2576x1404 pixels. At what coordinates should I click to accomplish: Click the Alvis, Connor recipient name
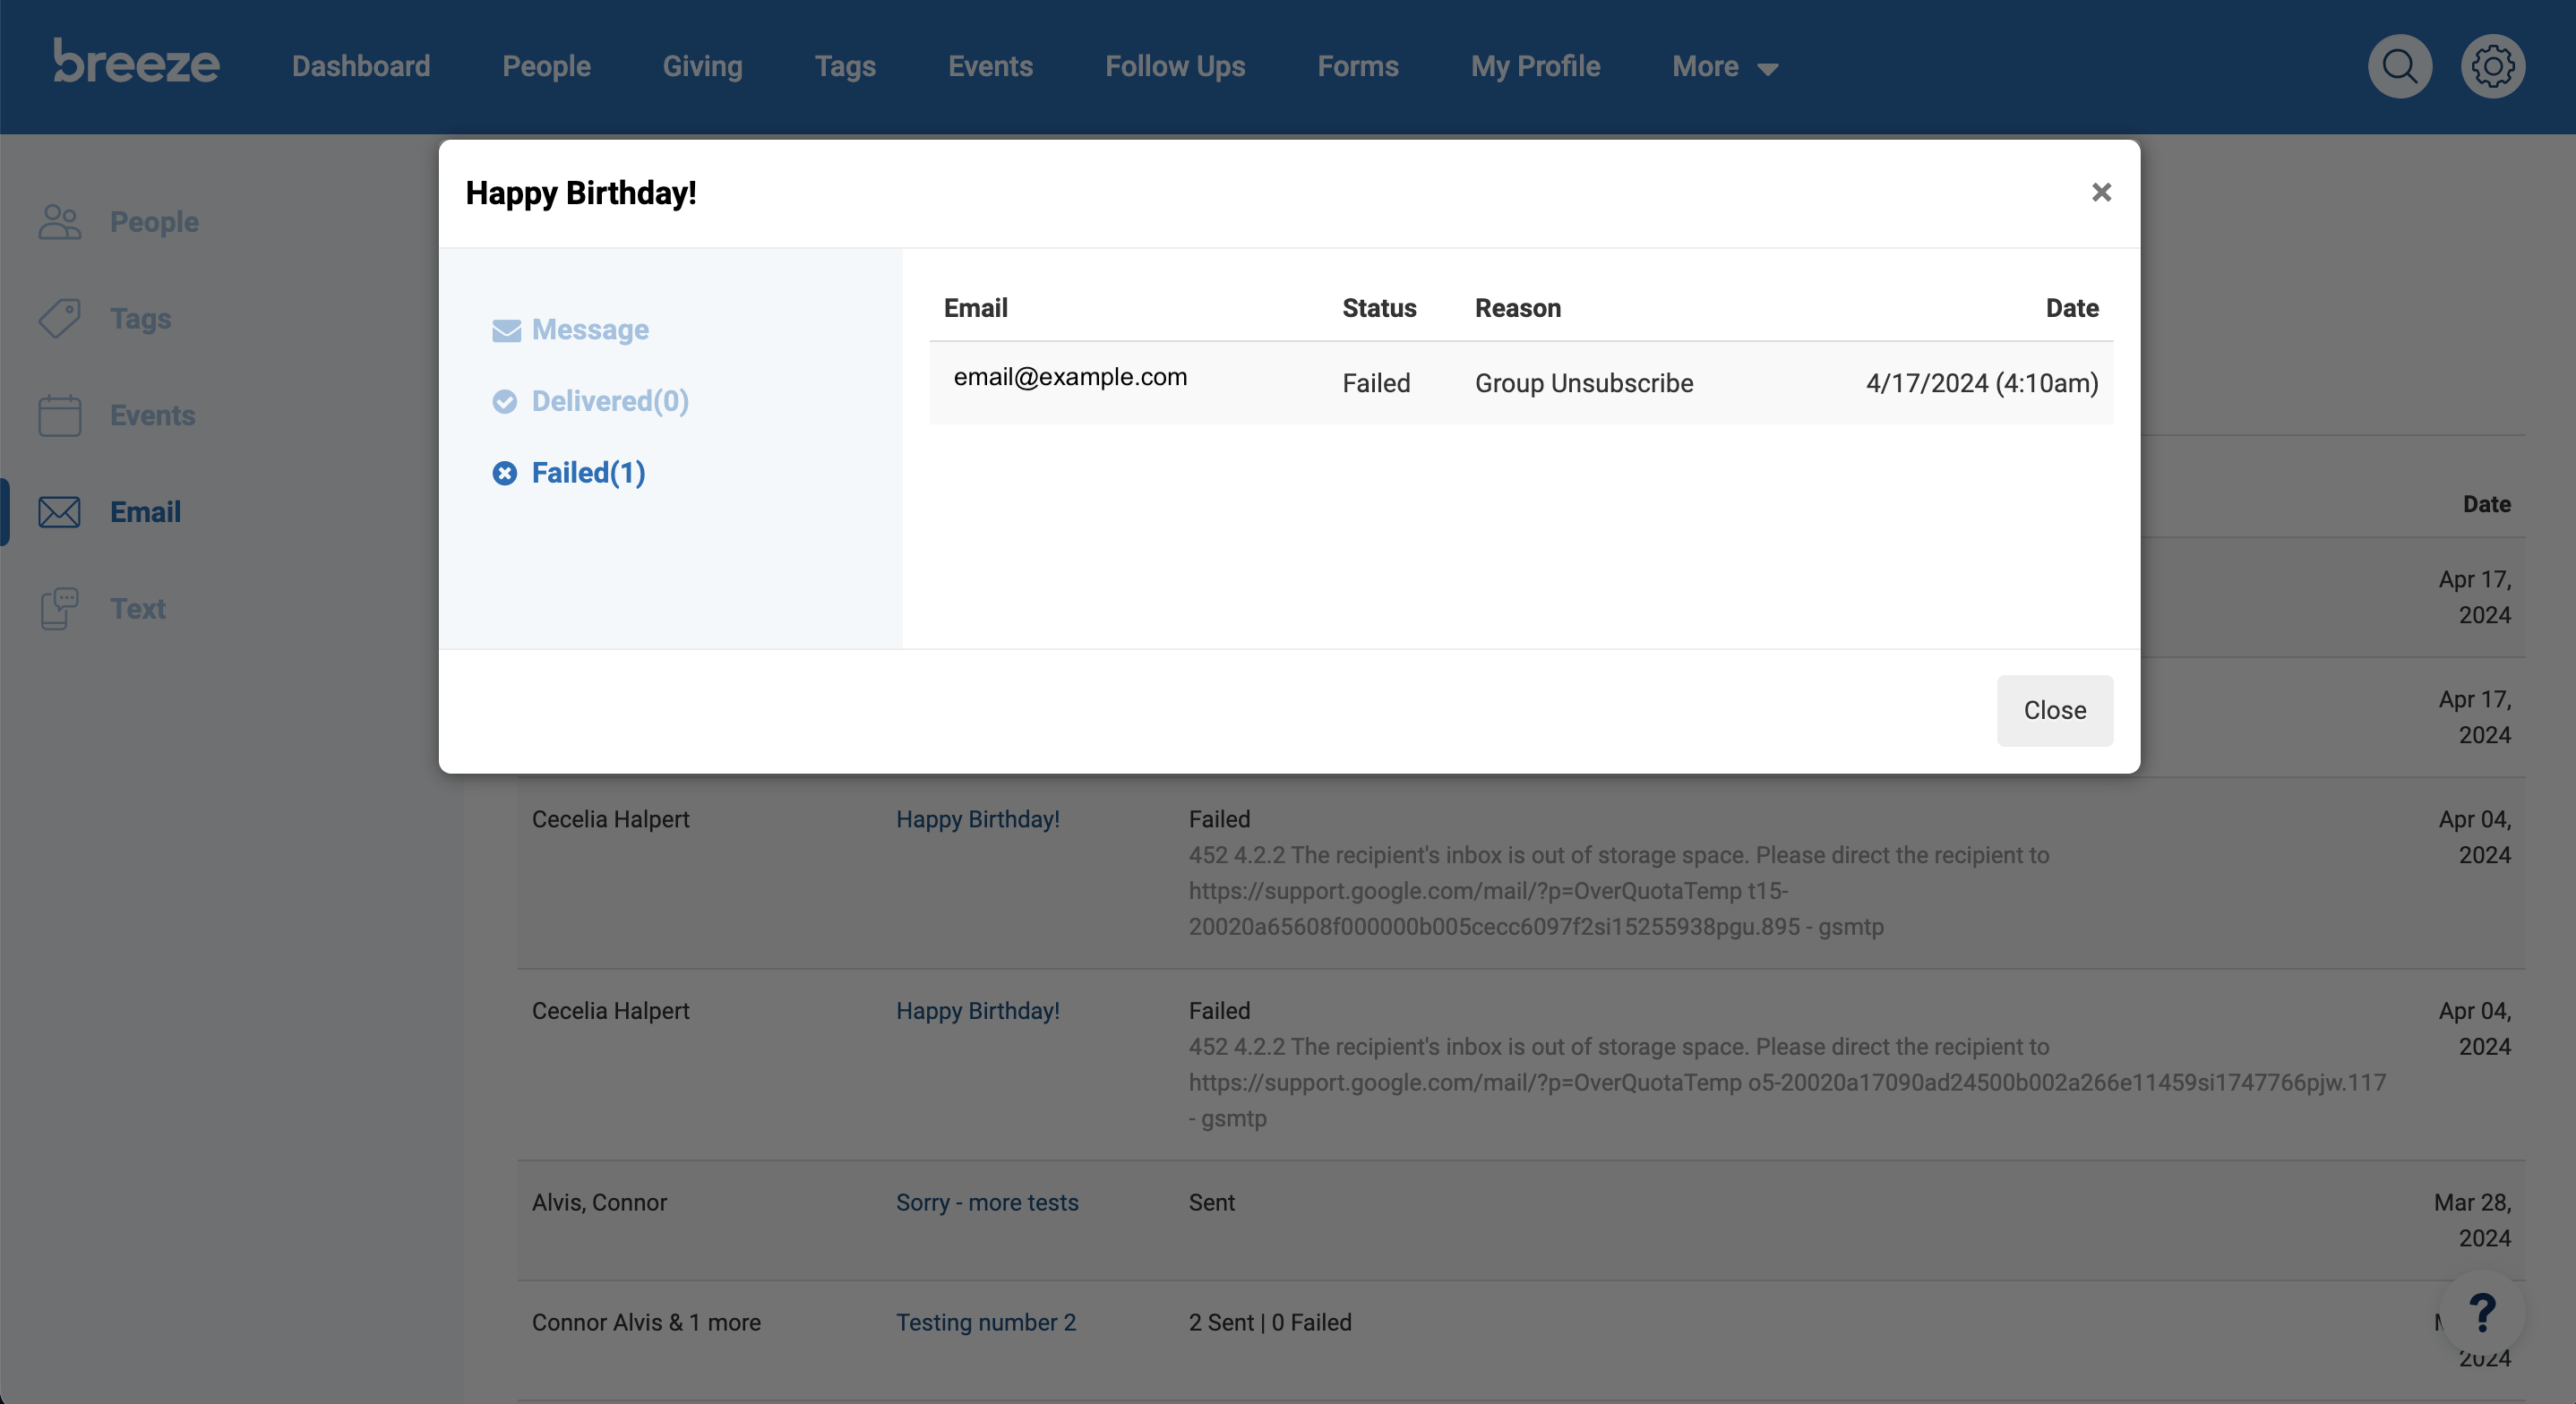point(599,1202)
